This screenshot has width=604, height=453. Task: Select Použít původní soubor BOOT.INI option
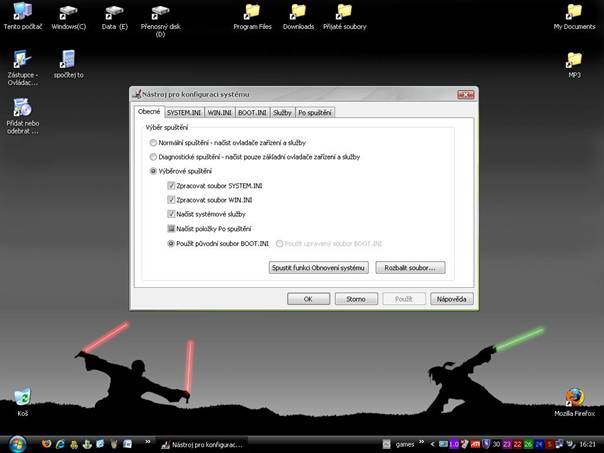click(x=171, y=243)
